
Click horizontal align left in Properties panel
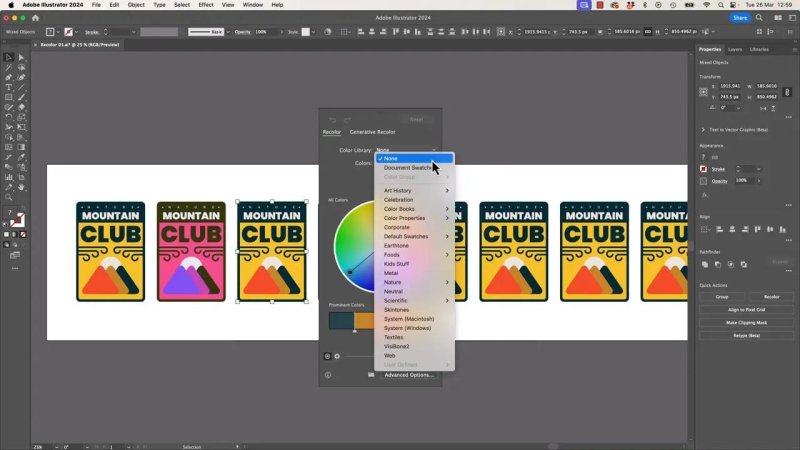coord(719,230)
